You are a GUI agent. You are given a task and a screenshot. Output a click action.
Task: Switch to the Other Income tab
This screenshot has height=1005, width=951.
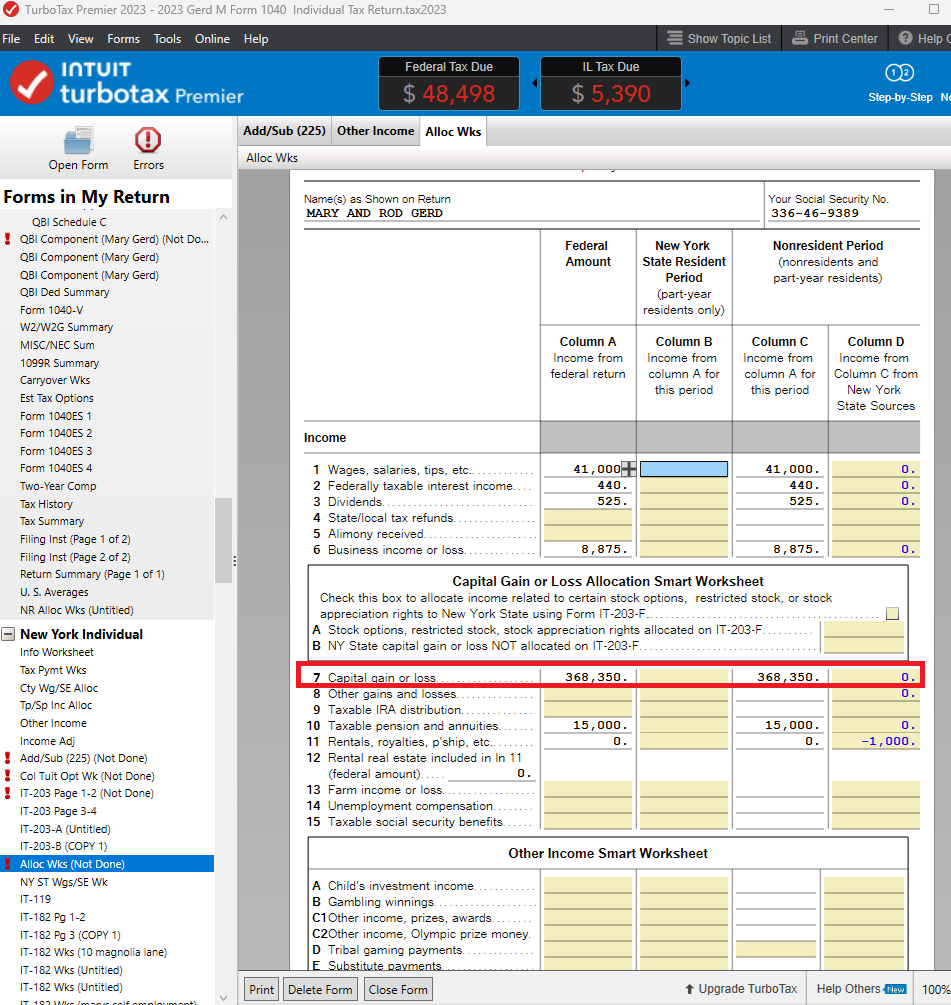tap(376, 131)
